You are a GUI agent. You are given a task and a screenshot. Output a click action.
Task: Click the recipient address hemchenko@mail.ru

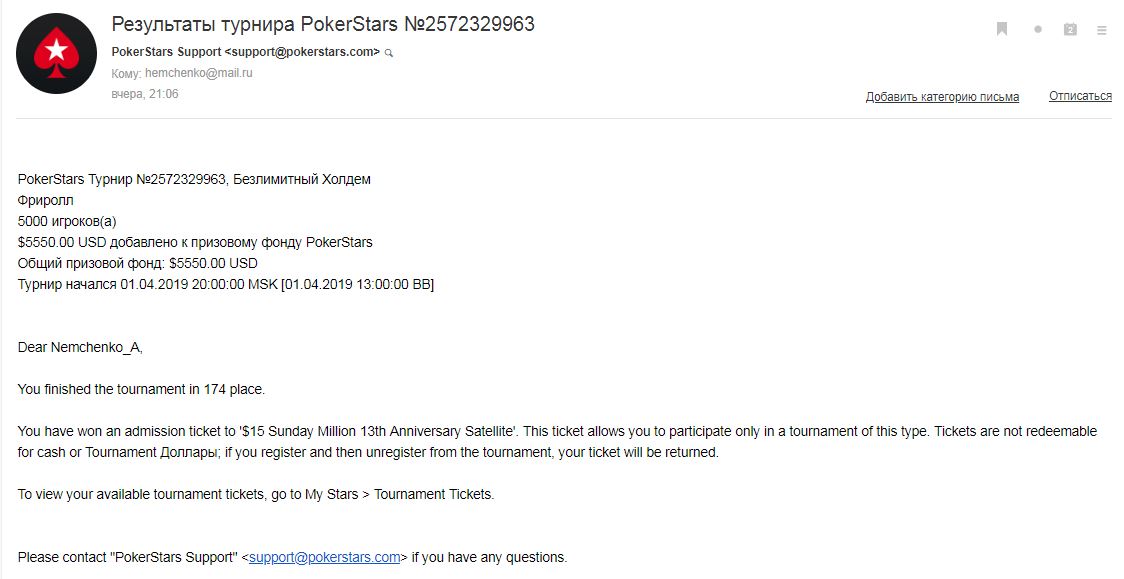(199, 72)
